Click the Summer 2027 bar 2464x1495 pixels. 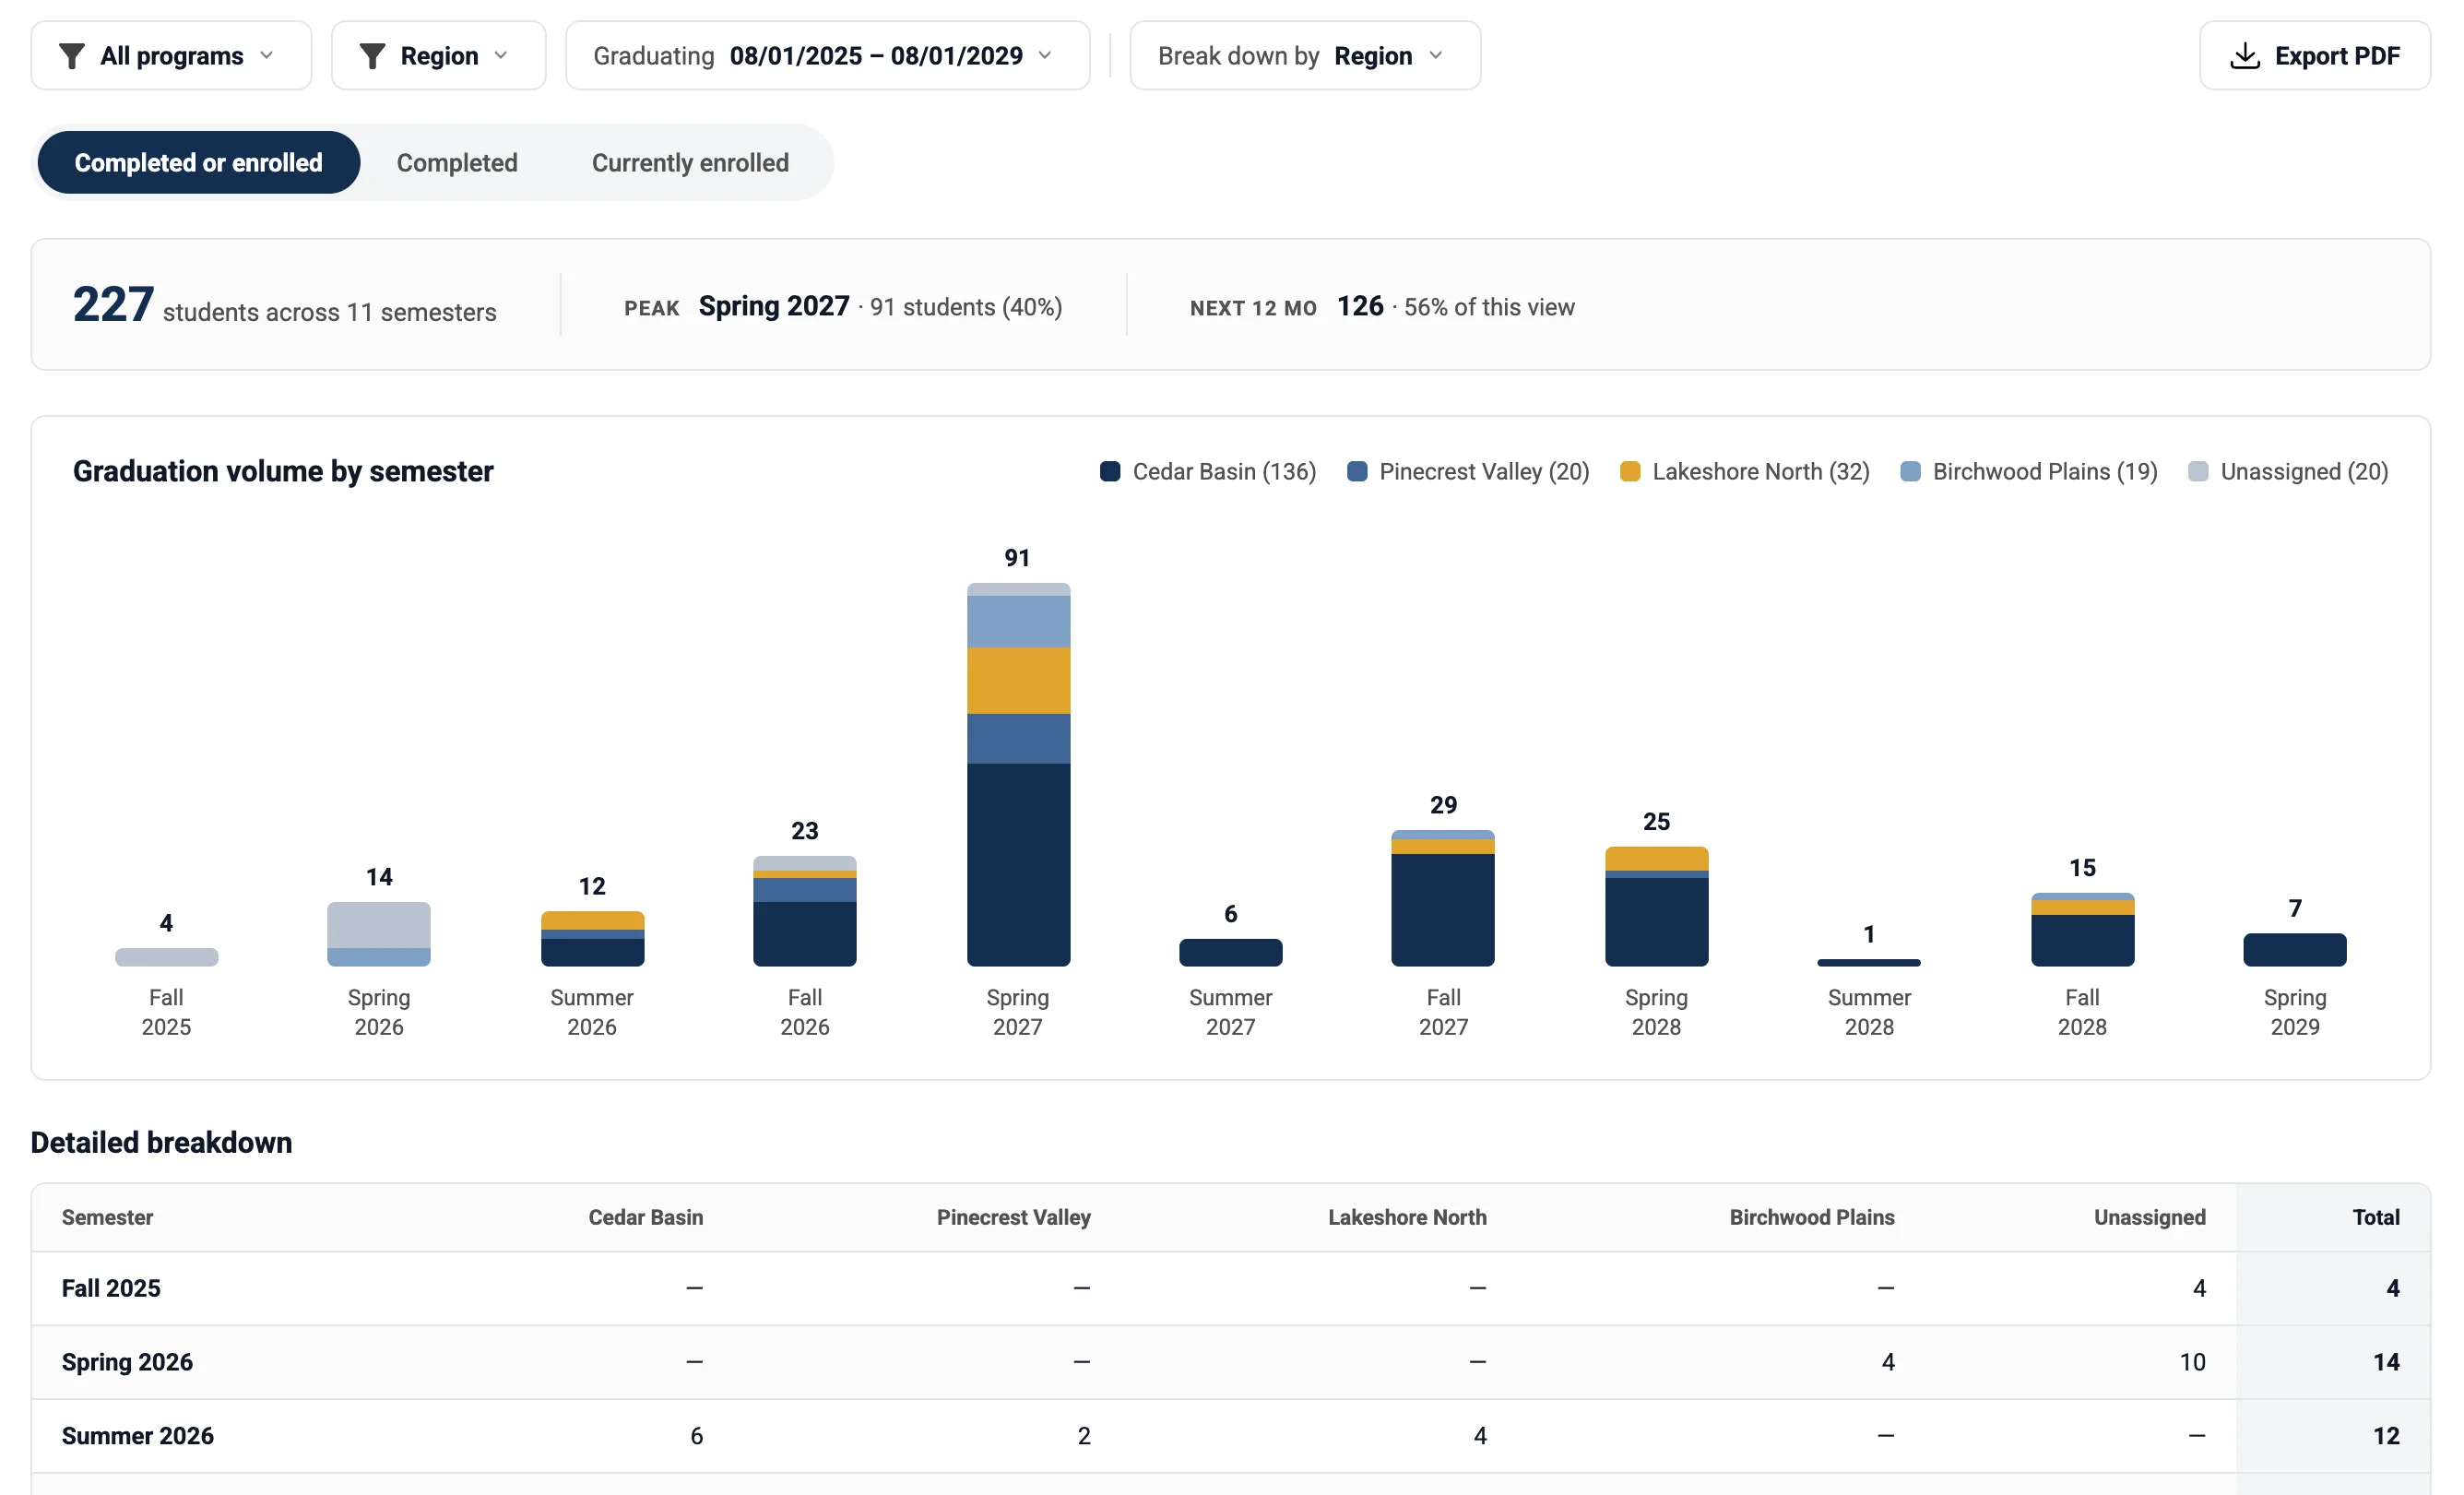click(1230, 952)
